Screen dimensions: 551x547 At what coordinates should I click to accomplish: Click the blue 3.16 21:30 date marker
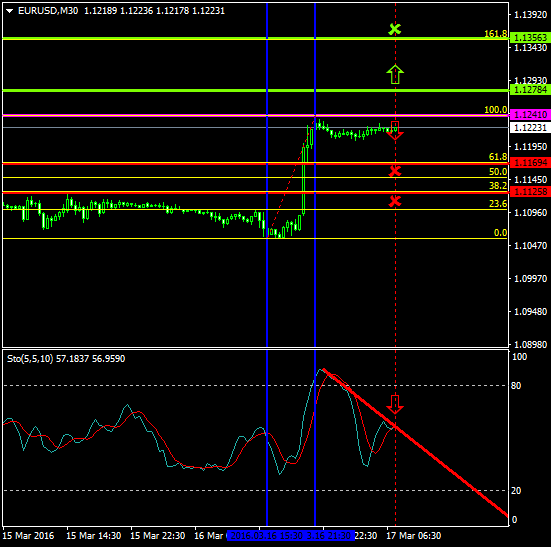point(330,536)
